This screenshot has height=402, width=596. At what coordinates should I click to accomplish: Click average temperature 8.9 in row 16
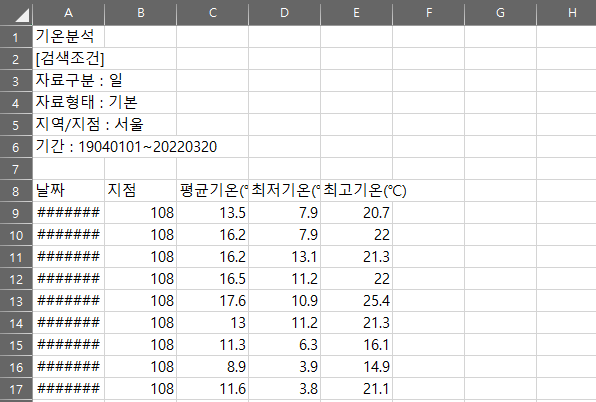tap(212, 367)
